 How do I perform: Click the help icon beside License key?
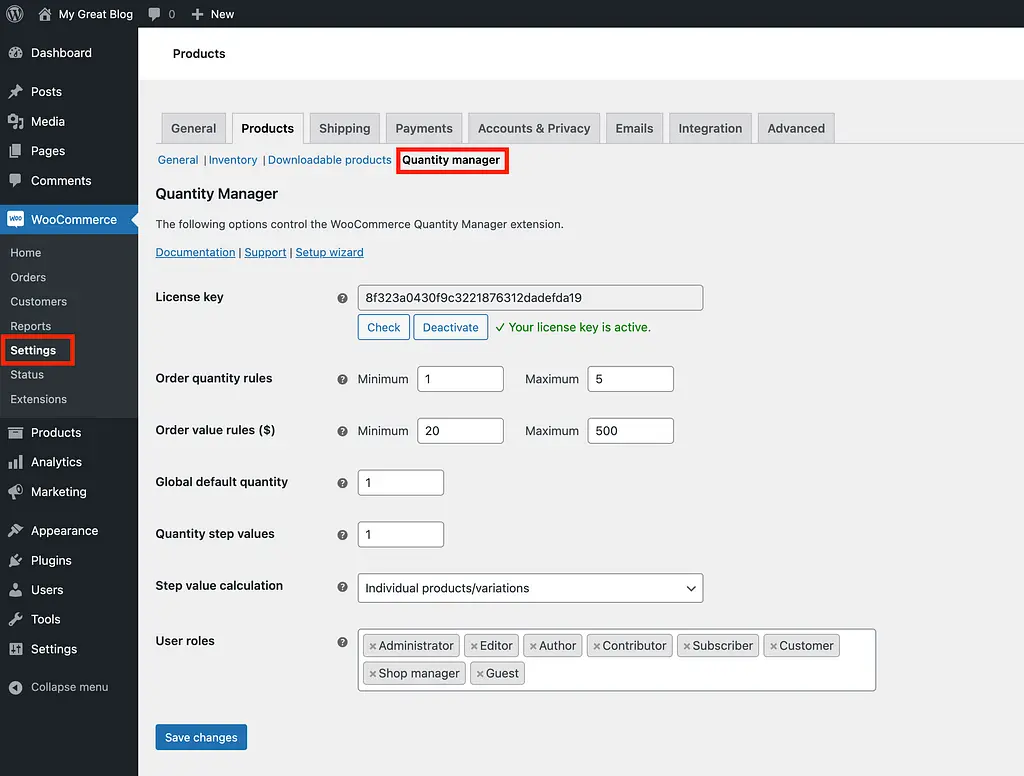(342, 298)
